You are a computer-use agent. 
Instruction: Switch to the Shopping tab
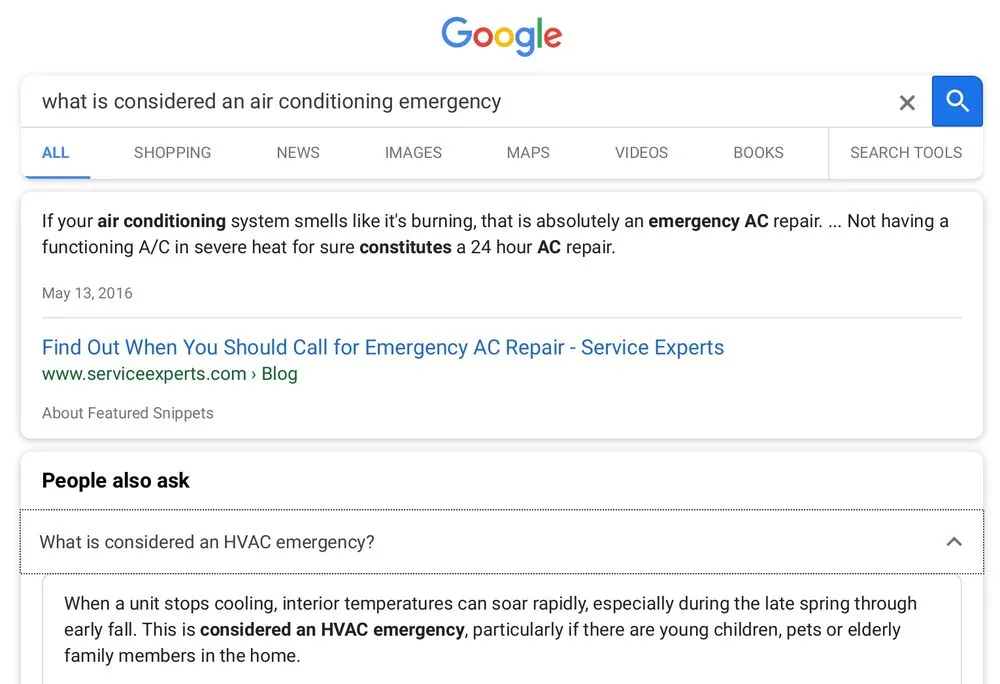[172, 153]
